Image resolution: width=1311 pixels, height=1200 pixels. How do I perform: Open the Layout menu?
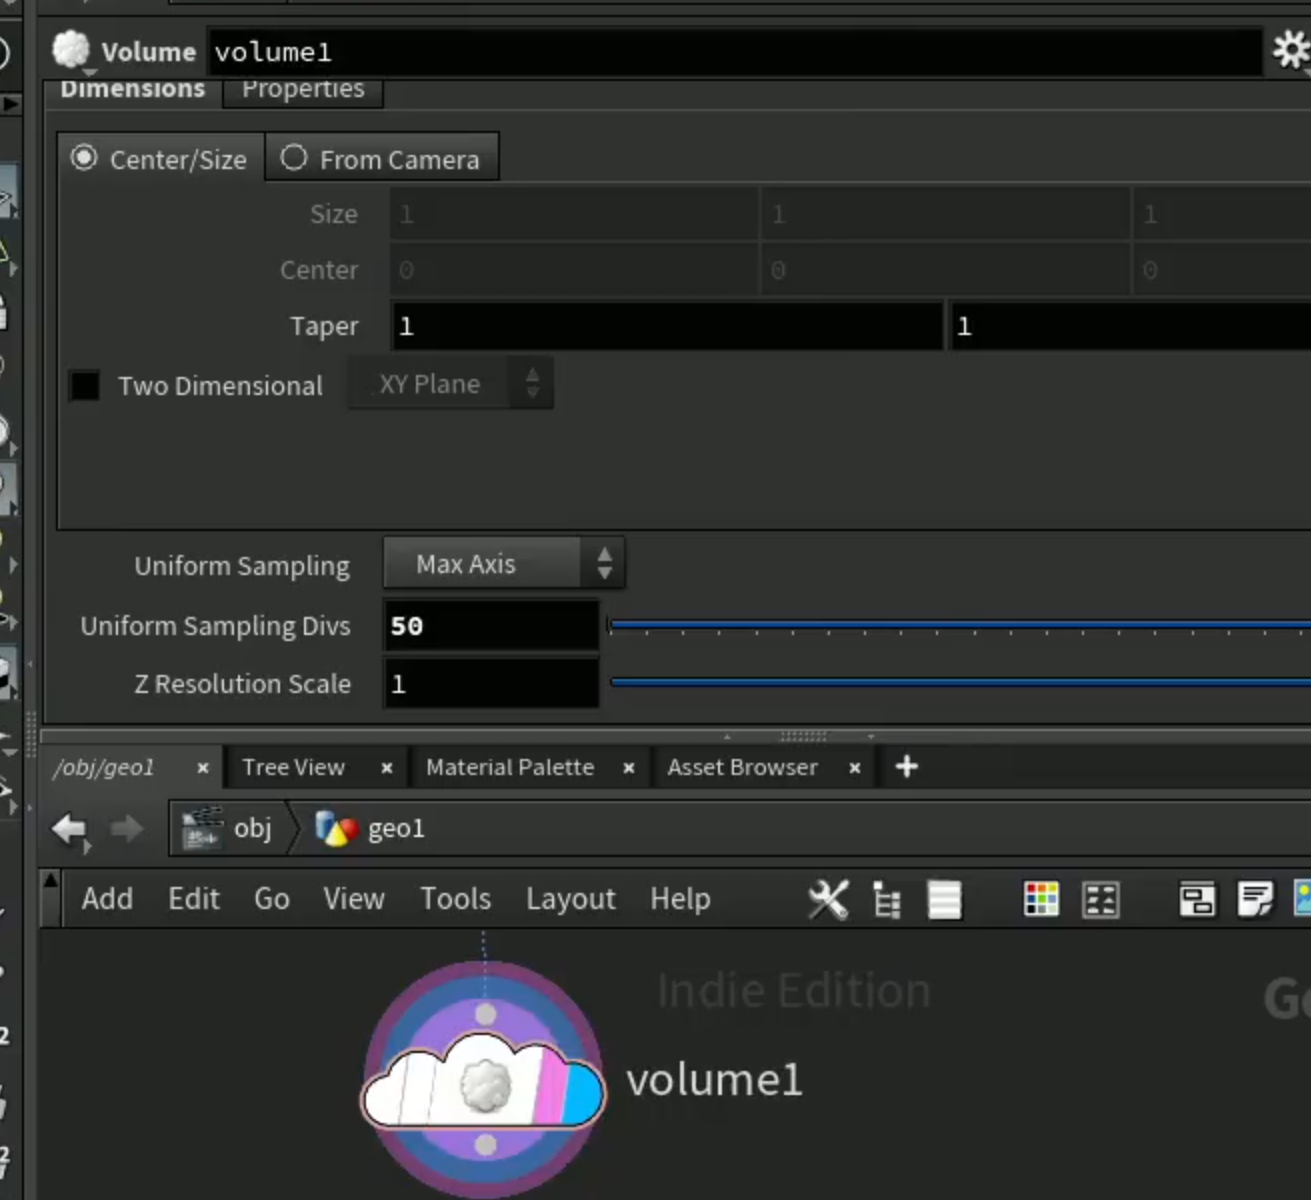[571, 899]
